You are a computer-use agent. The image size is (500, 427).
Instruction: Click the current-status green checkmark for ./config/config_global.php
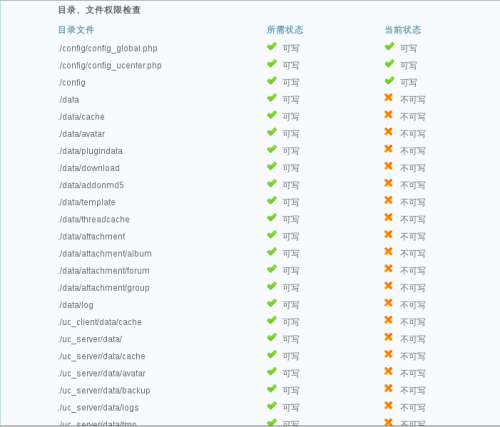(x=389, y=46)
